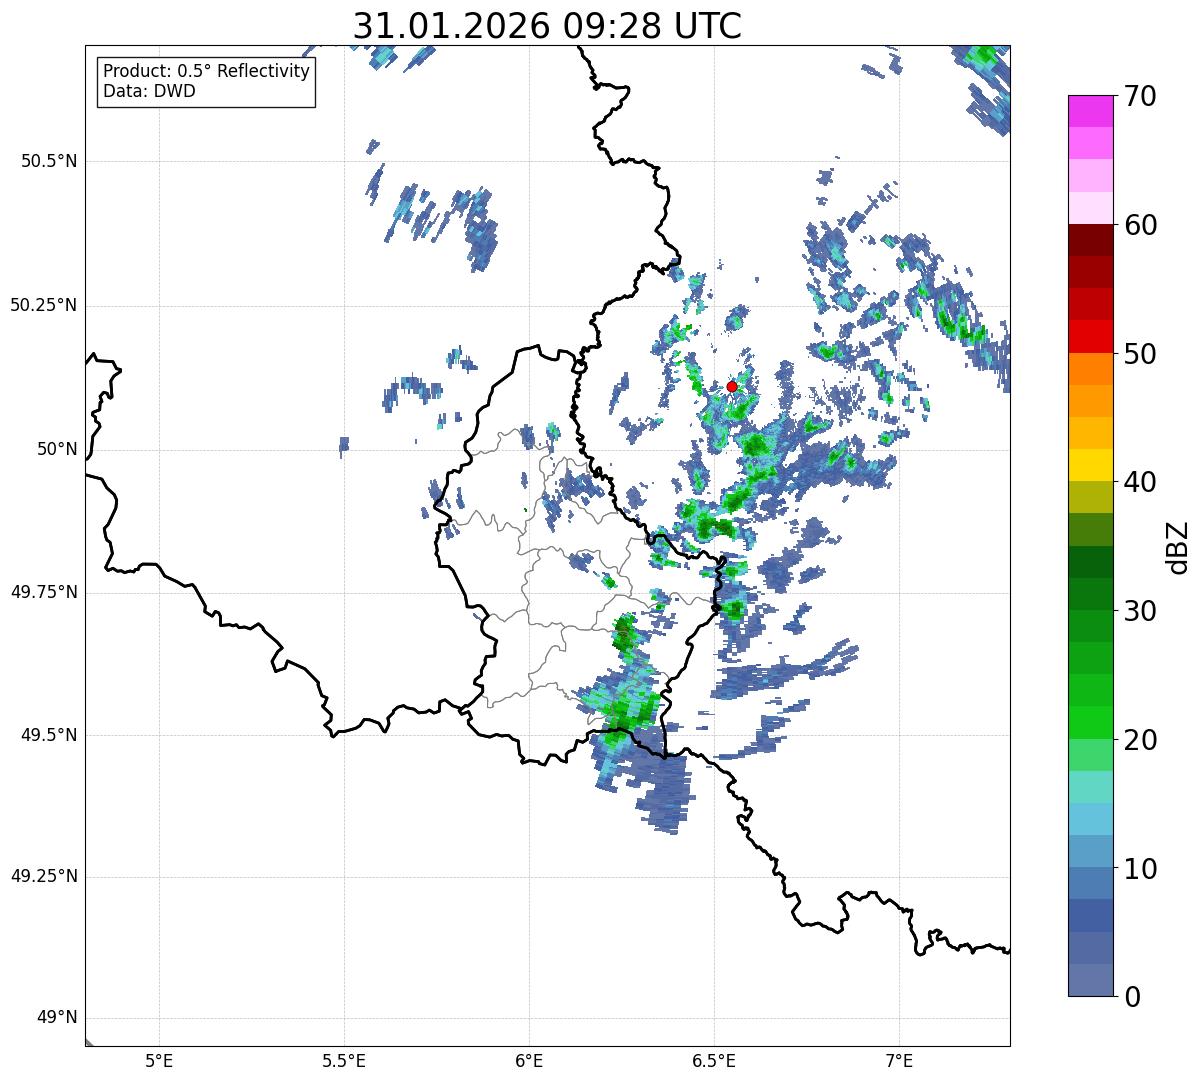Screen dimensions: 1202x1081
Task: Click the longitude label 7°E
Action: (899, 1060)
